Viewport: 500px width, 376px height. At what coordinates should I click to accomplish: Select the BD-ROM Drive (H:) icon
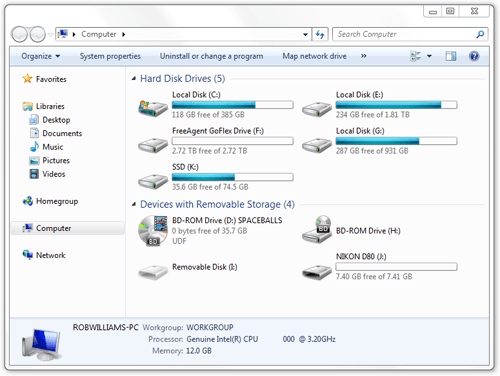click(317, 230)
